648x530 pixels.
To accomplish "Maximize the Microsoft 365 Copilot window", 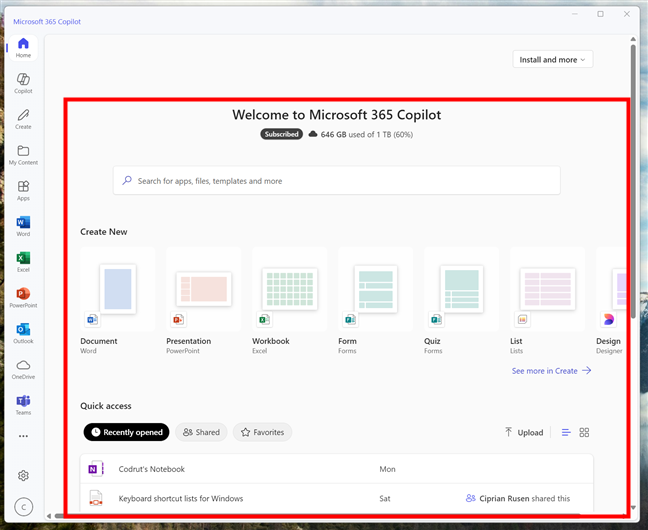I will 600,14.
